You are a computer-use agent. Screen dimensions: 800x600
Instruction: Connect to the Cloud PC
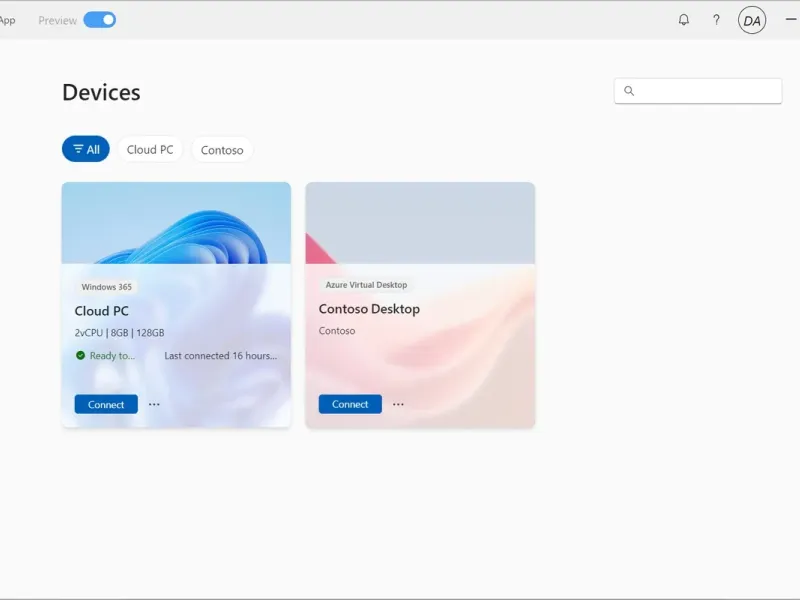[x=106, y=404]
